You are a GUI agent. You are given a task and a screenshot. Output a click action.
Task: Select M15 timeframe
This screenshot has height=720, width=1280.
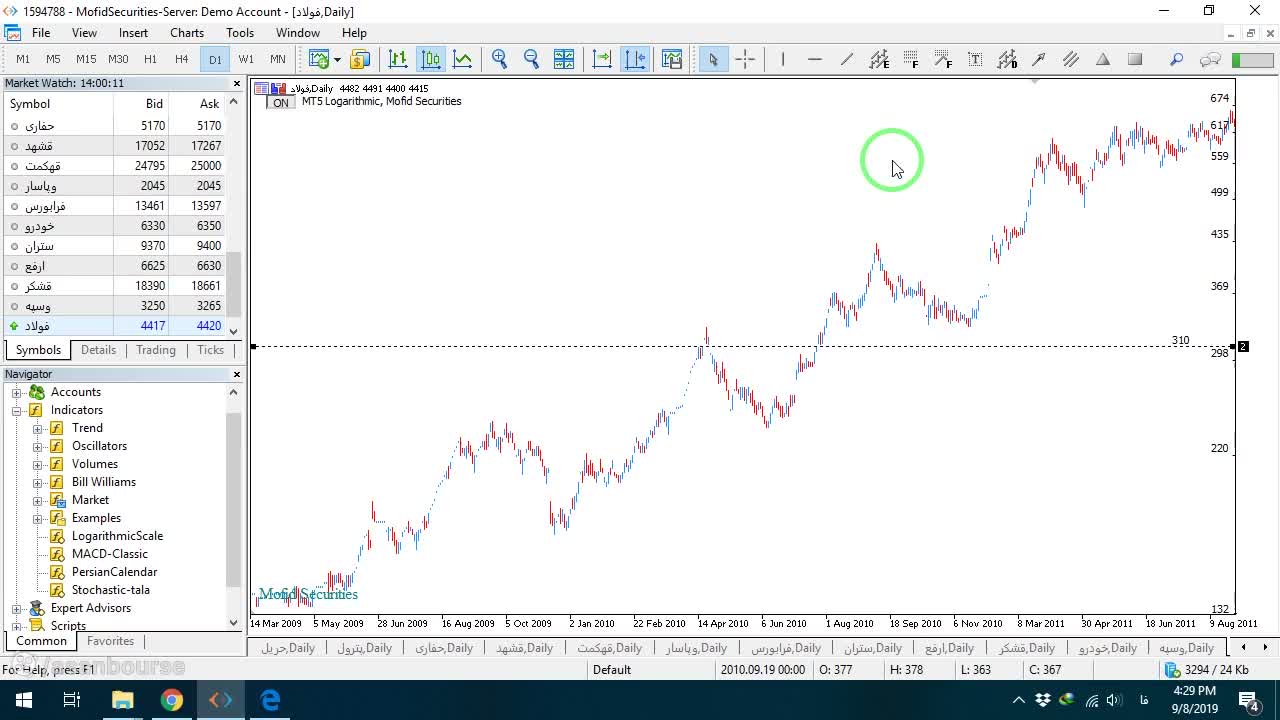(x=86, y=59)
